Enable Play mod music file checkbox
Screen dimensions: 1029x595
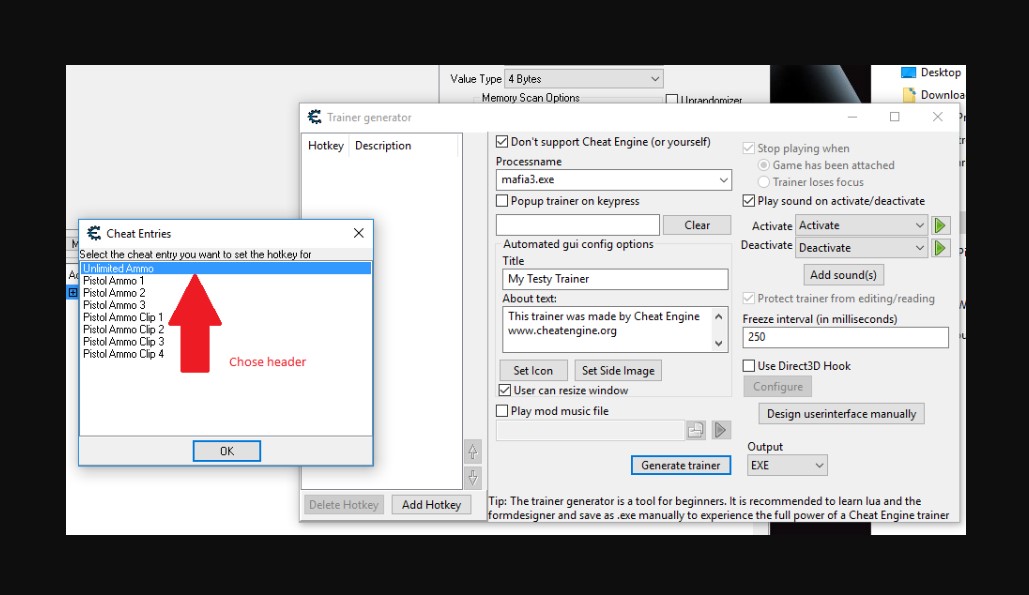click(502, 411)
